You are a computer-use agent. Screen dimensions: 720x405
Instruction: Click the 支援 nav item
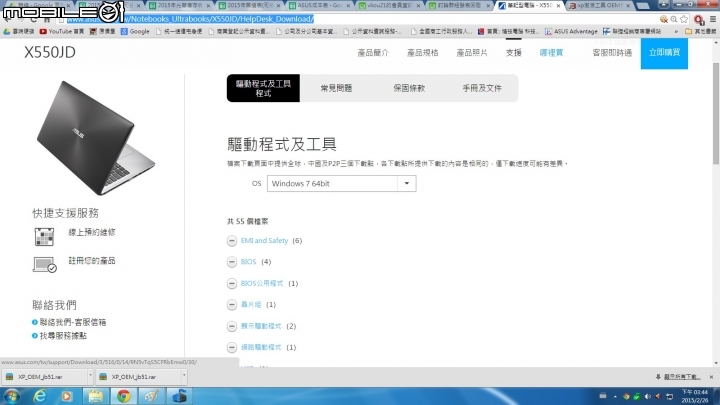(513, 53)
